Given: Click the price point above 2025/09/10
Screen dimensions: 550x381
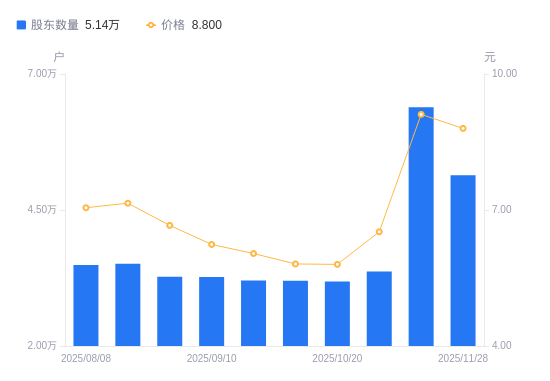Looking at the screenshot, I should tap(212, 245).
